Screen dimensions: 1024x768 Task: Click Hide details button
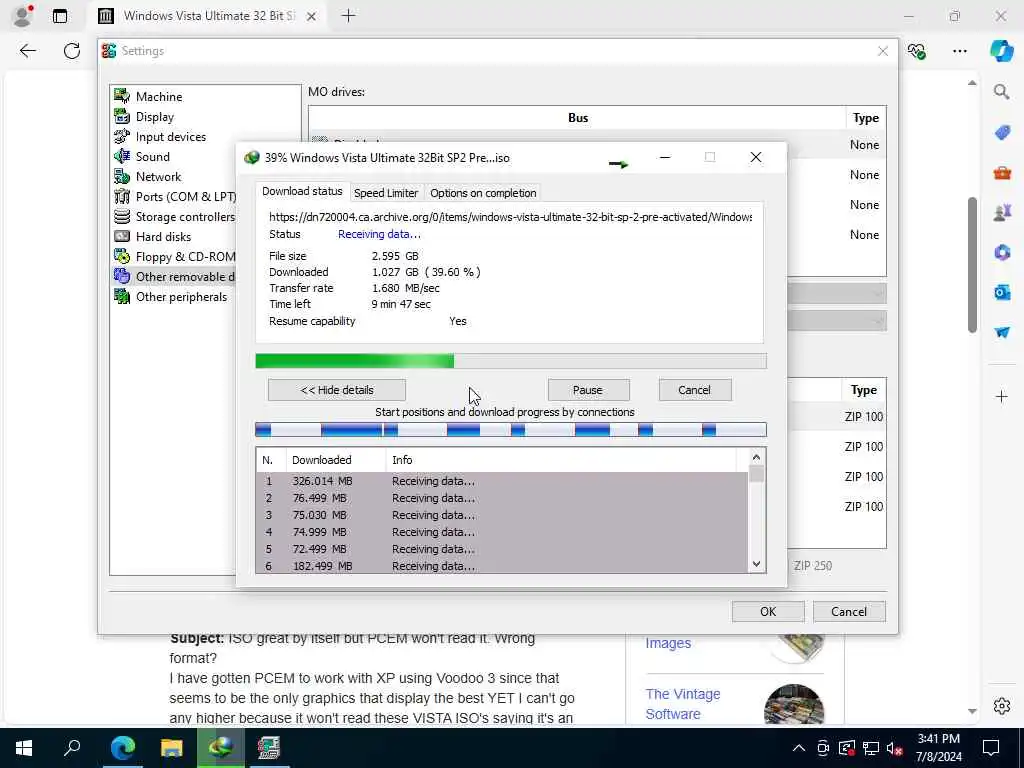tap(337, 390)
